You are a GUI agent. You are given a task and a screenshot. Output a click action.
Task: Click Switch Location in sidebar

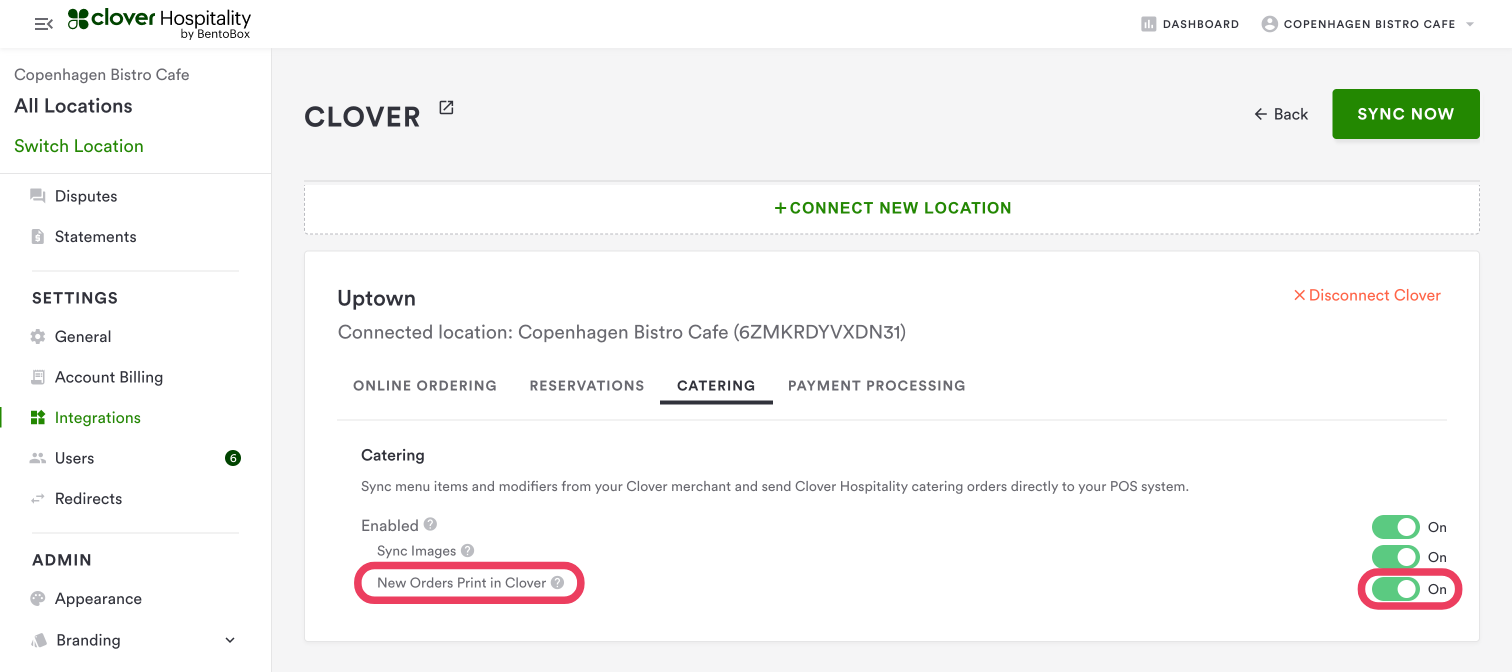tap(79, 146)
